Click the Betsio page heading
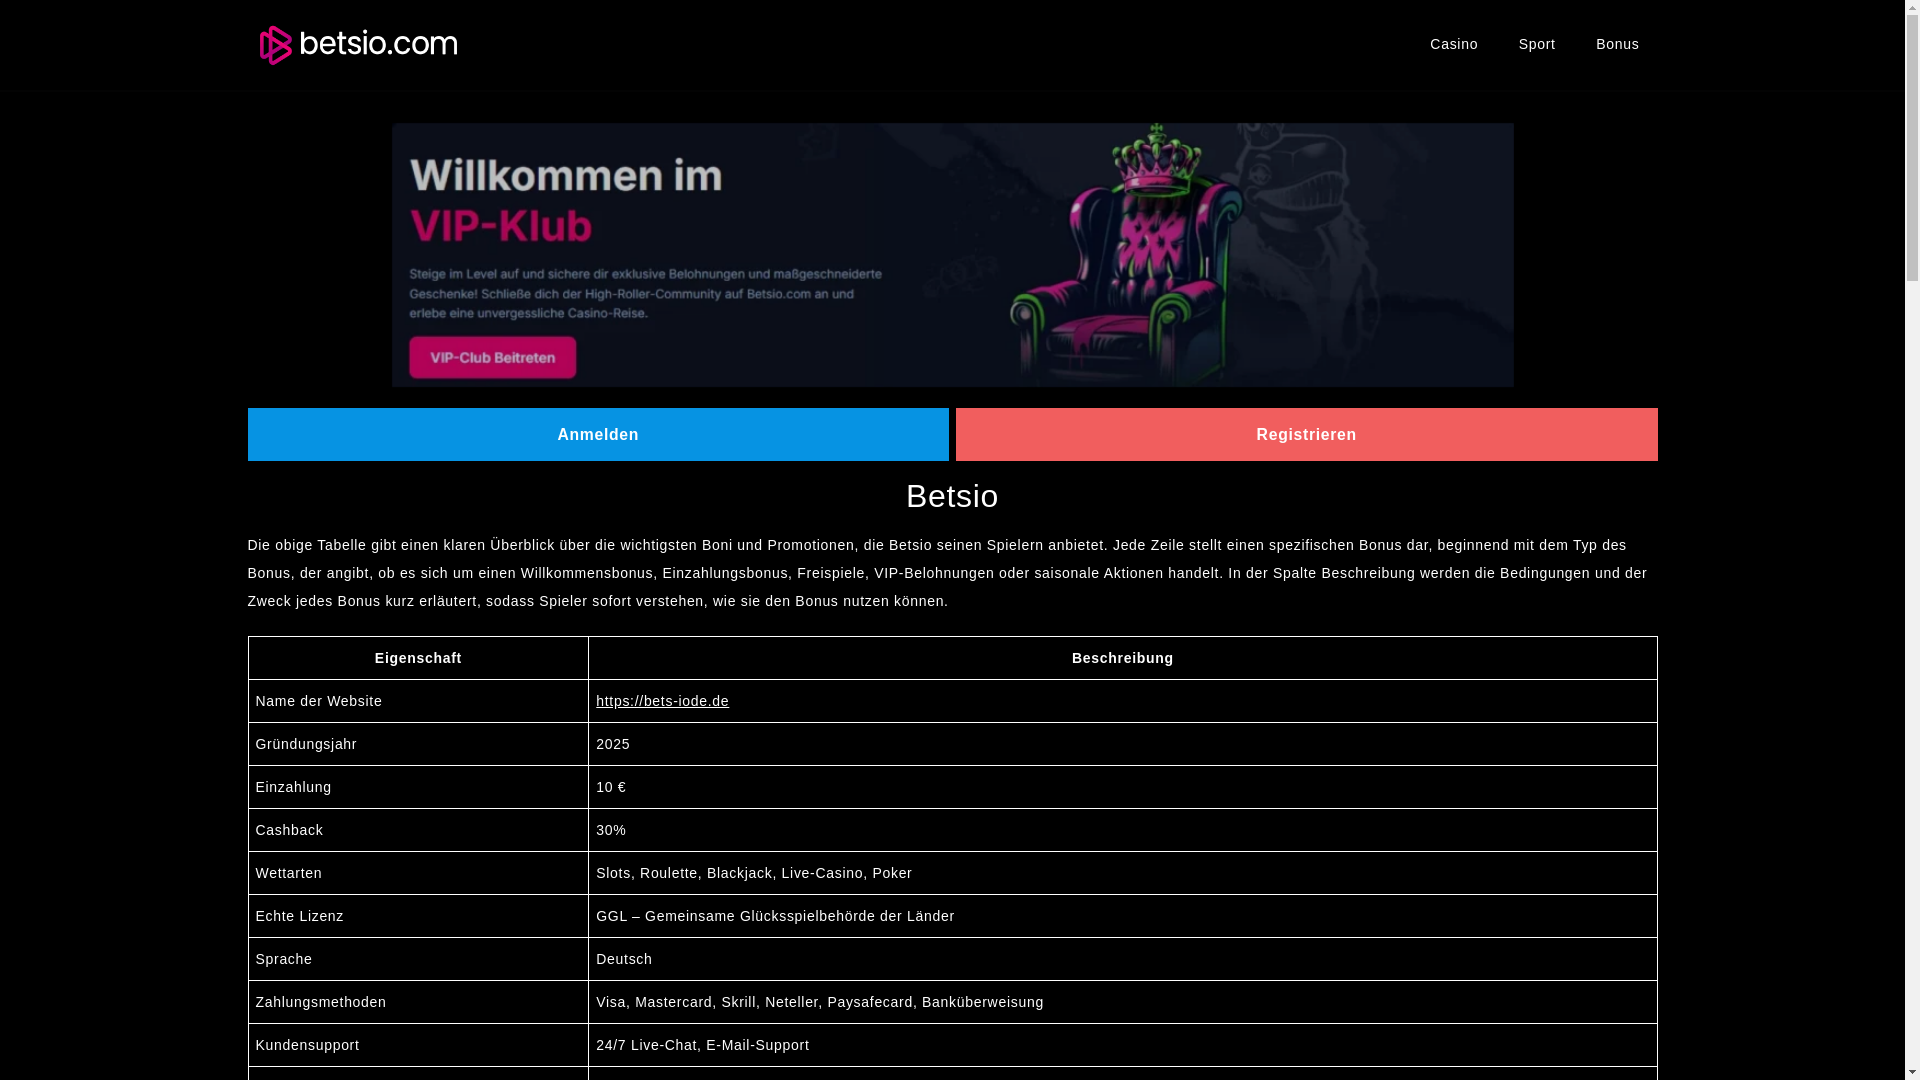1920x1080 pixels. tap(952, 496)
